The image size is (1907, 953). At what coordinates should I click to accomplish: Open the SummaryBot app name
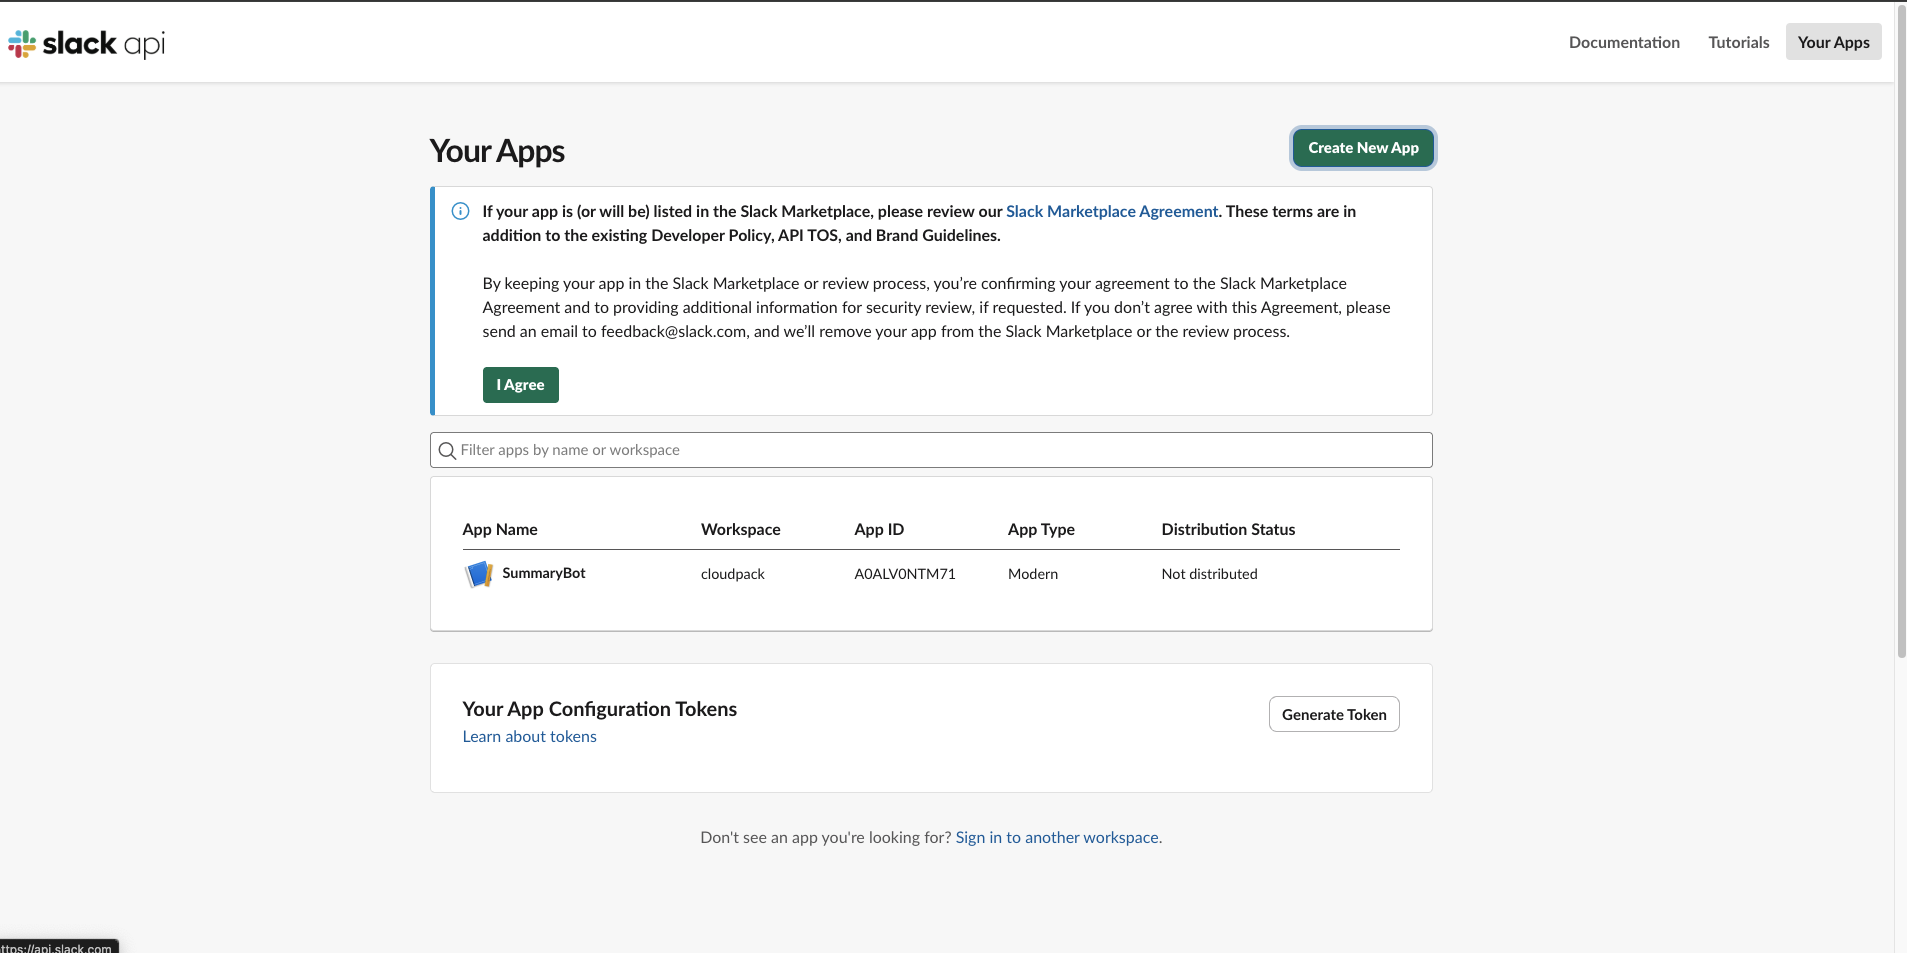pyautogui.click(x=543, y=573)
